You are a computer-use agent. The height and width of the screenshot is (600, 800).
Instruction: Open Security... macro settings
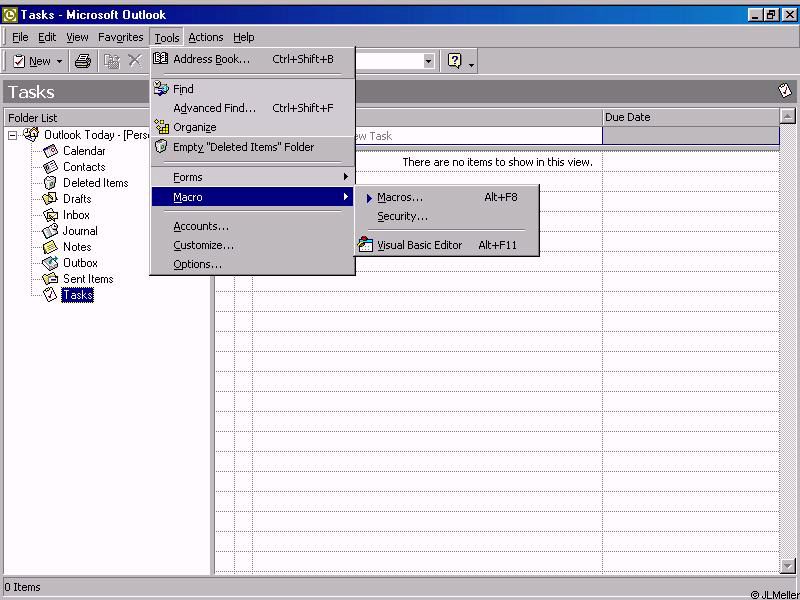click(402, 216)
